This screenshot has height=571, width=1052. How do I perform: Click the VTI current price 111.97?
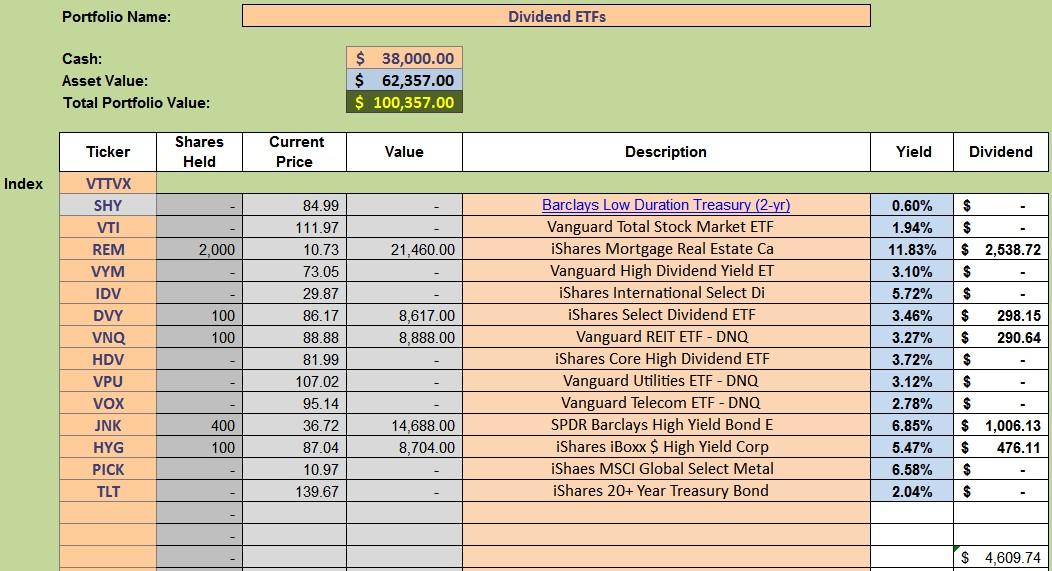[x=295, y=227]
